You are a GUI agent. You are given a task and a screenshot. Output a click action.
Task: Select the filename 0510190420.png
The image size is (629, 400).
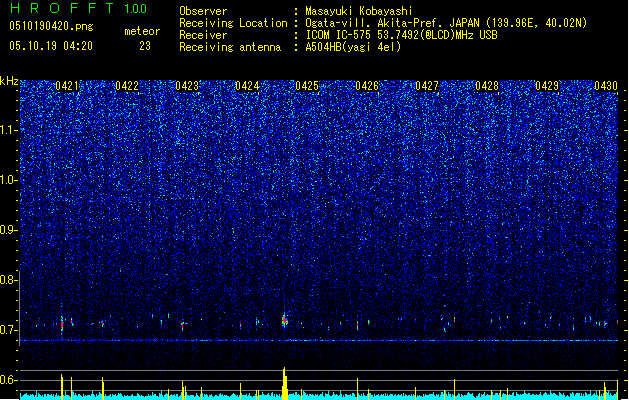(x=51, y=26)
